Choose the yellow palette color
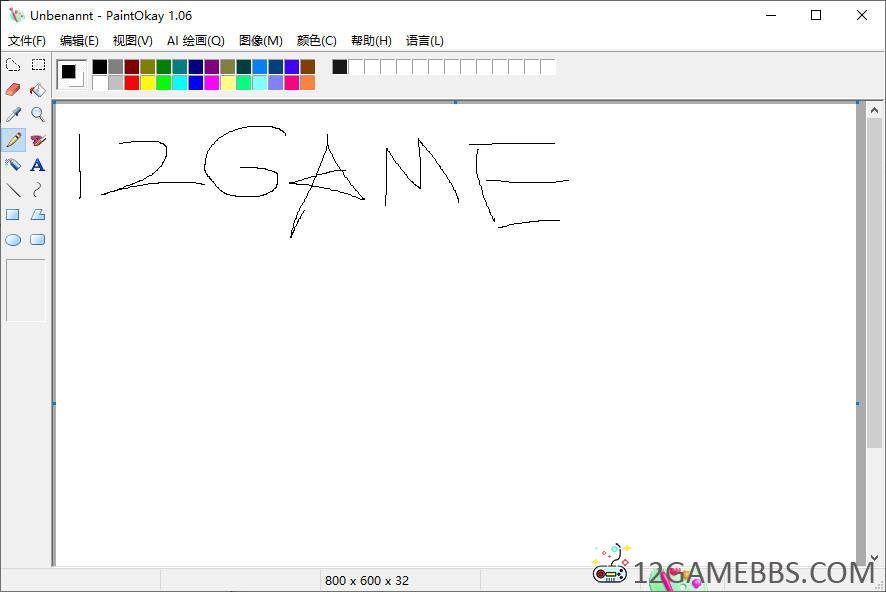 click(148, 83)
